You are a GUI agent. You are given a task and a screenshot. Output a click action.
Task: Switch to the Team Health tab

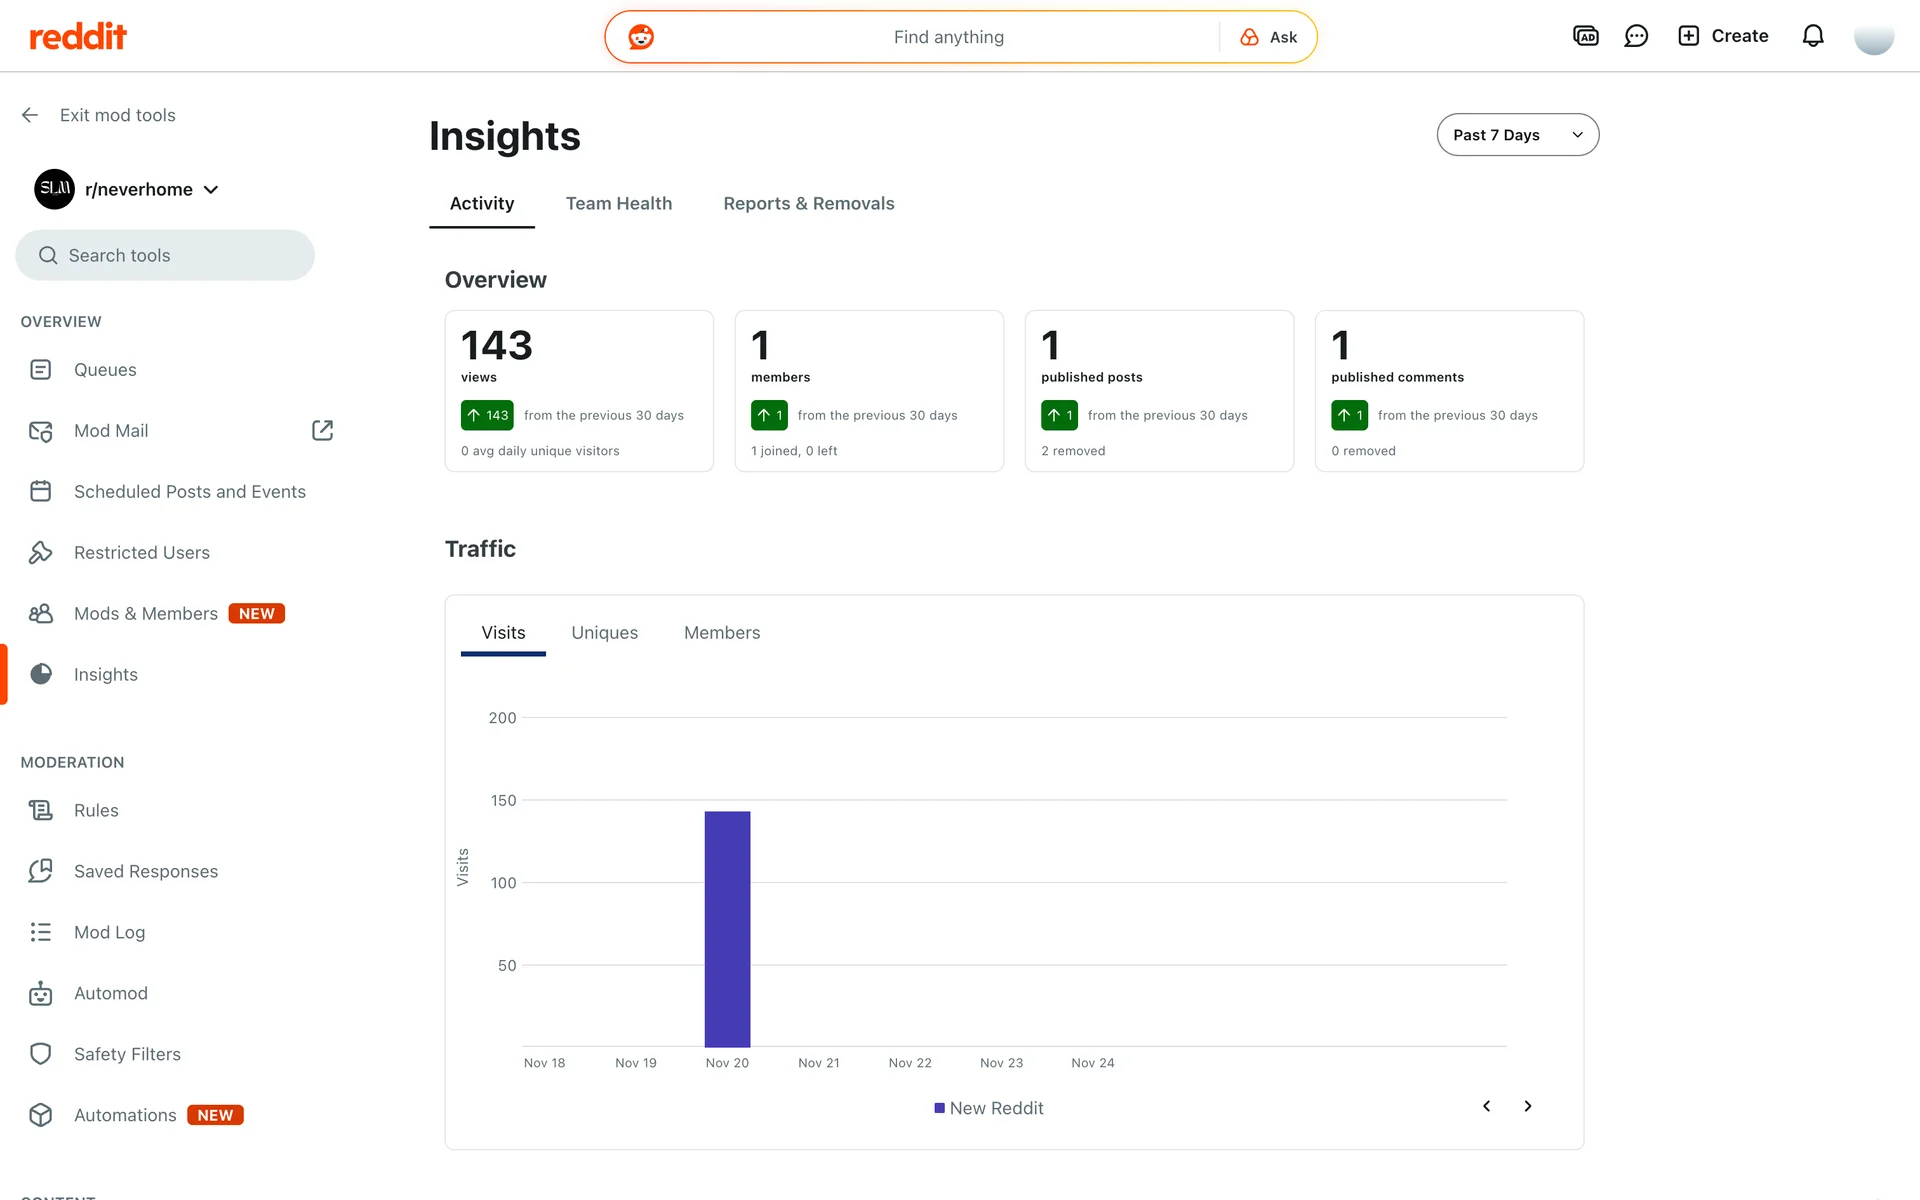point(618,203)
